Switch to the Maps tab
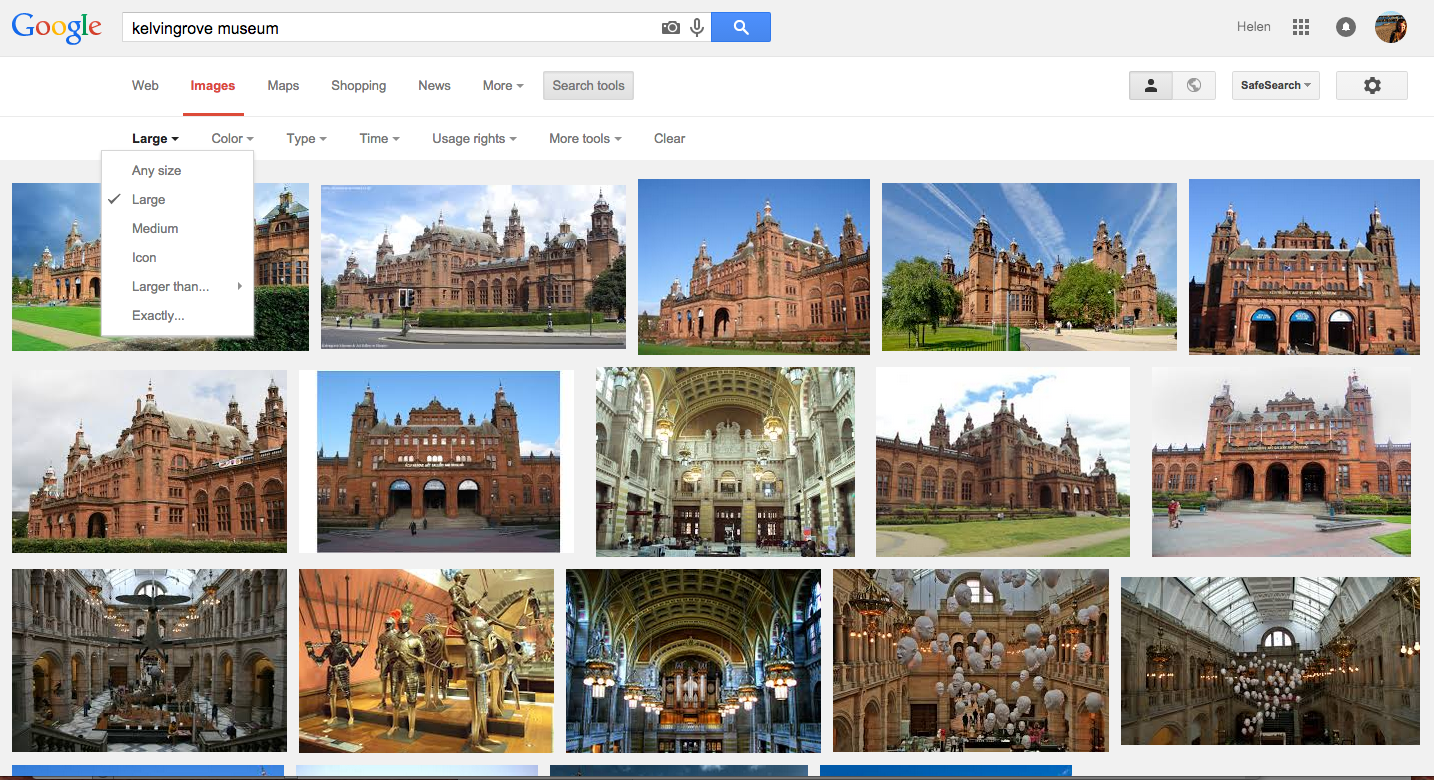This screenshot has height=780, width=1434. coord(282,85)
